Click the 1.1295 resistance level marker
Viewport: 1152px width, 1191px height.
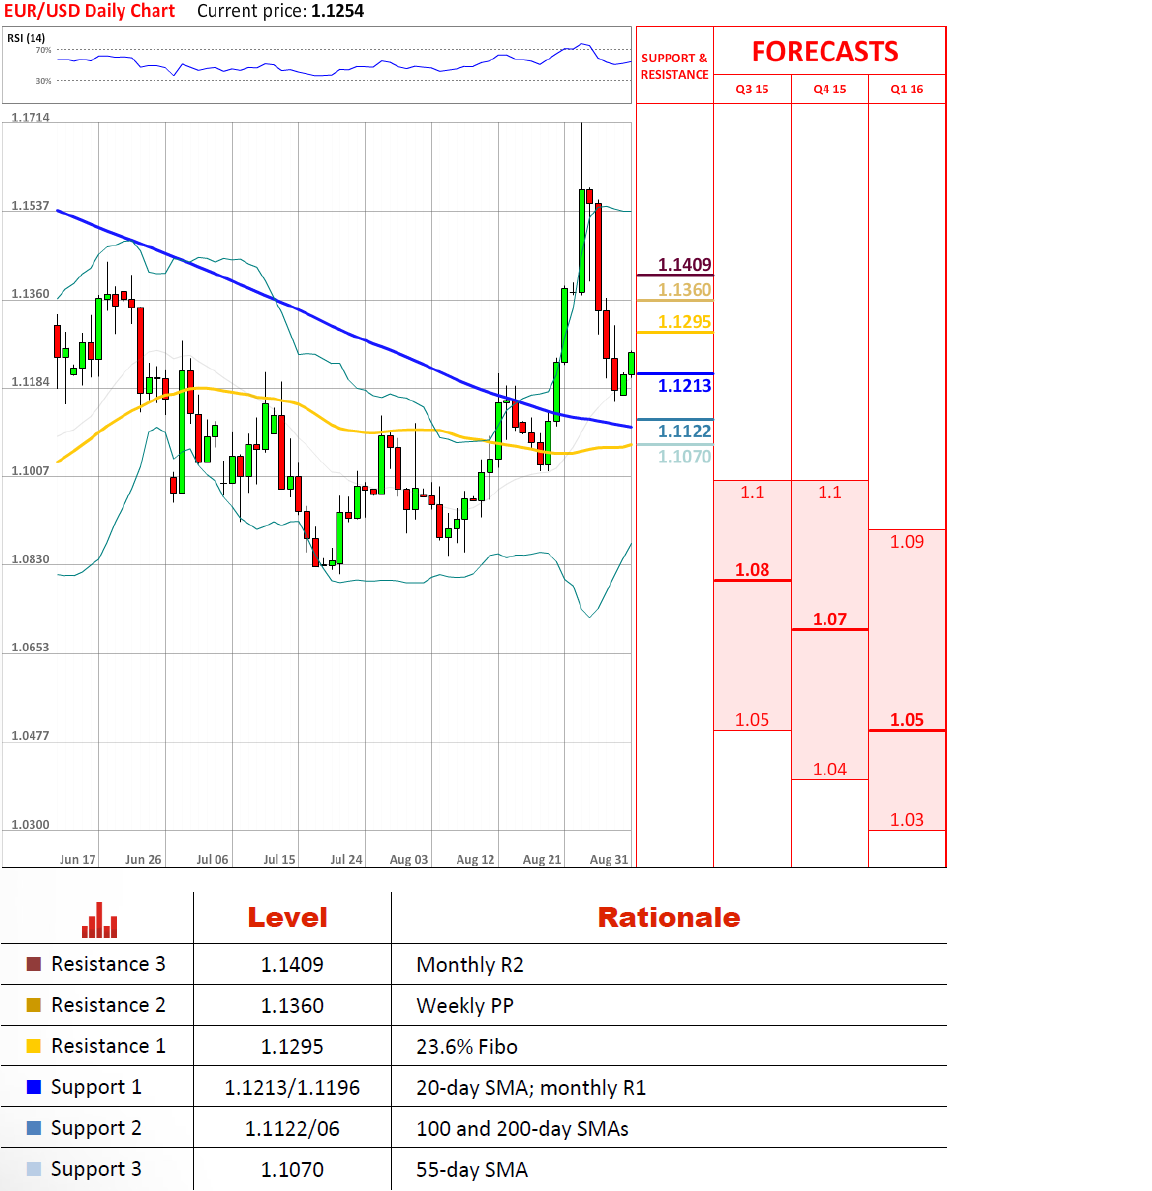pos(684,322)
